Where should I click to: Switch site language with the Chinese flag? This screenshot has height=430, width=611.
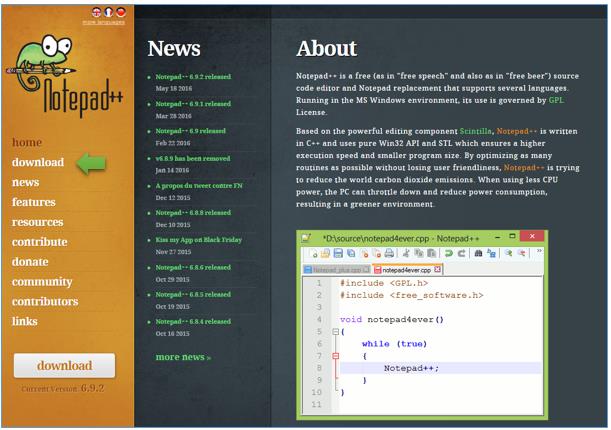[x=121, y=12]
